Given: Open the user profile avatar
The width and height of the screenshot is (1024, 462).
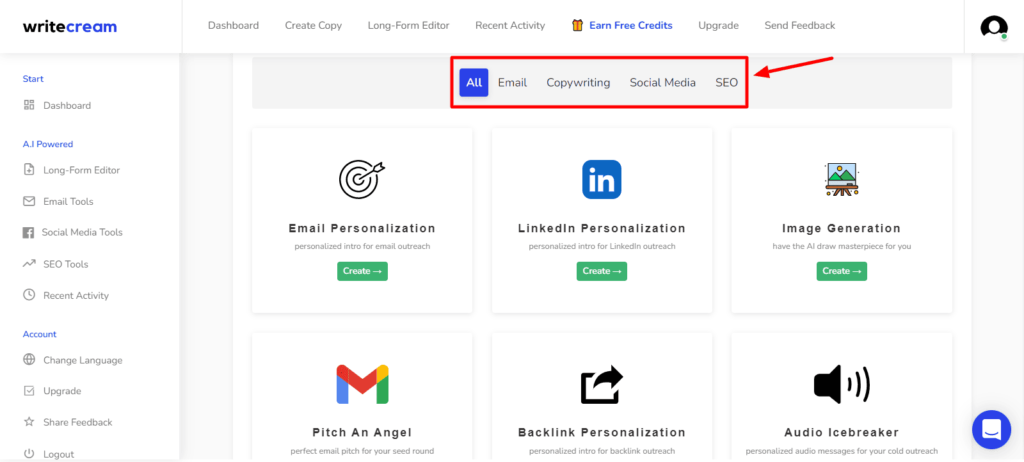Looking at the screenshot, I should coord(993,27).
